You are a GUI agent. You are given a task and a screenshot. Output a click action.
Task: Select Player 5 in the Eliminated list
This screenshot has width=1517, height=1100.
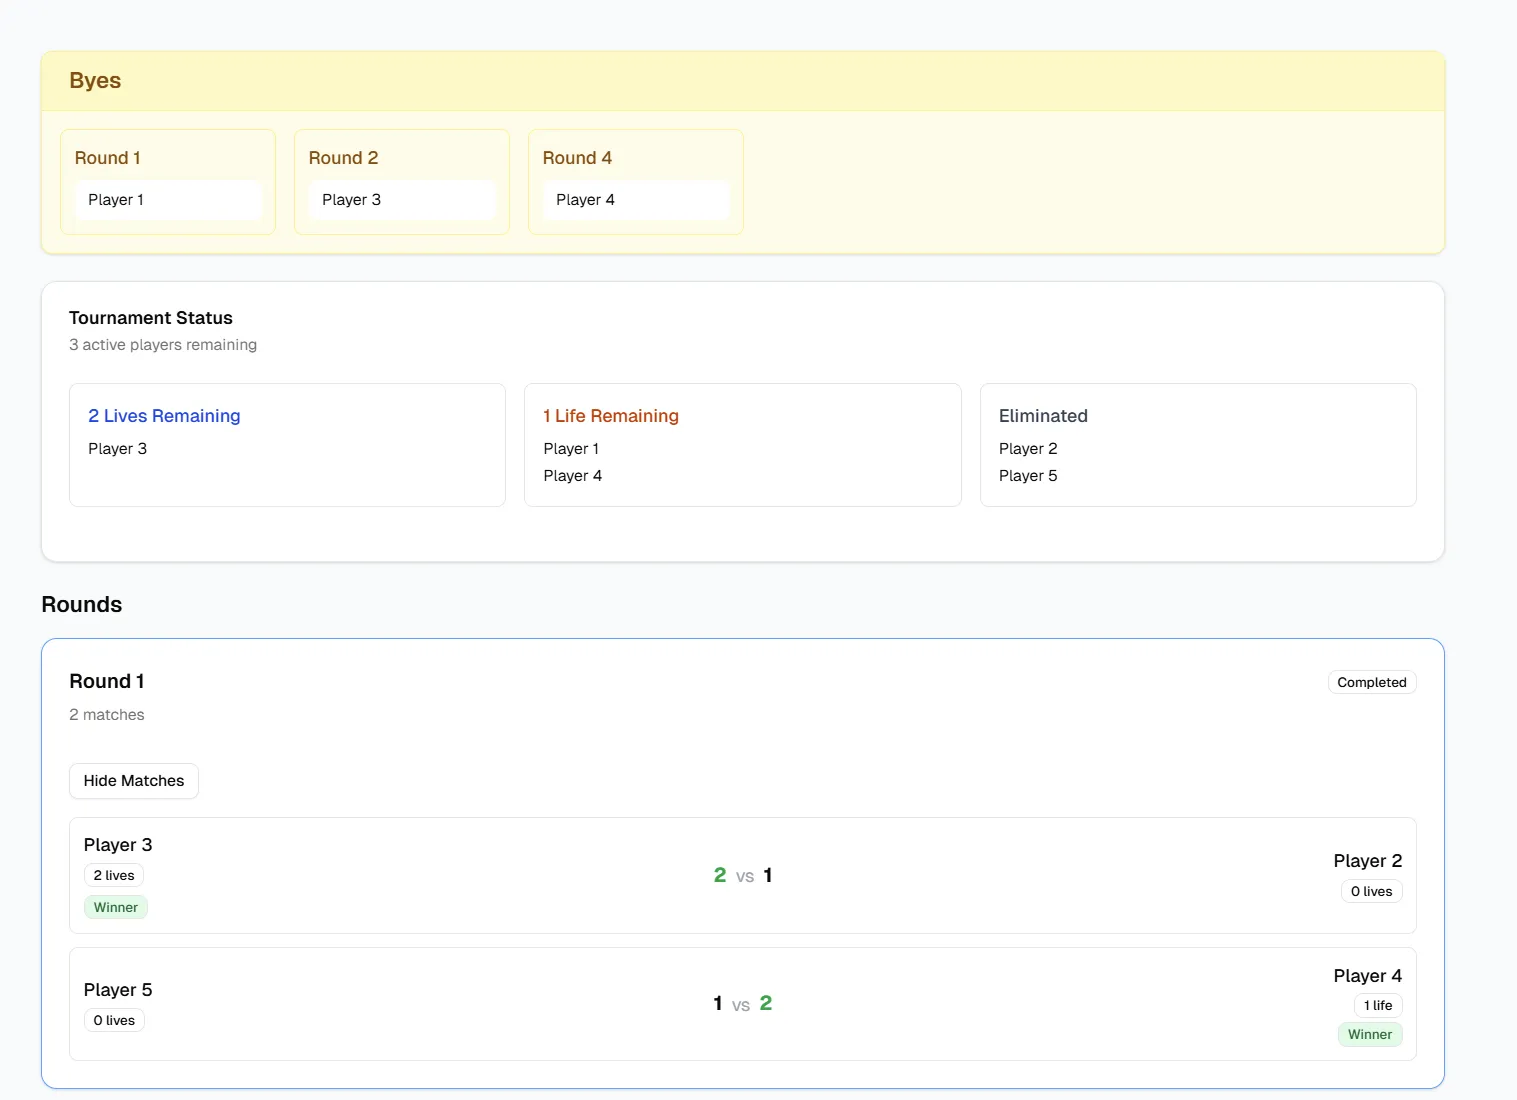tap(1028, 476)
